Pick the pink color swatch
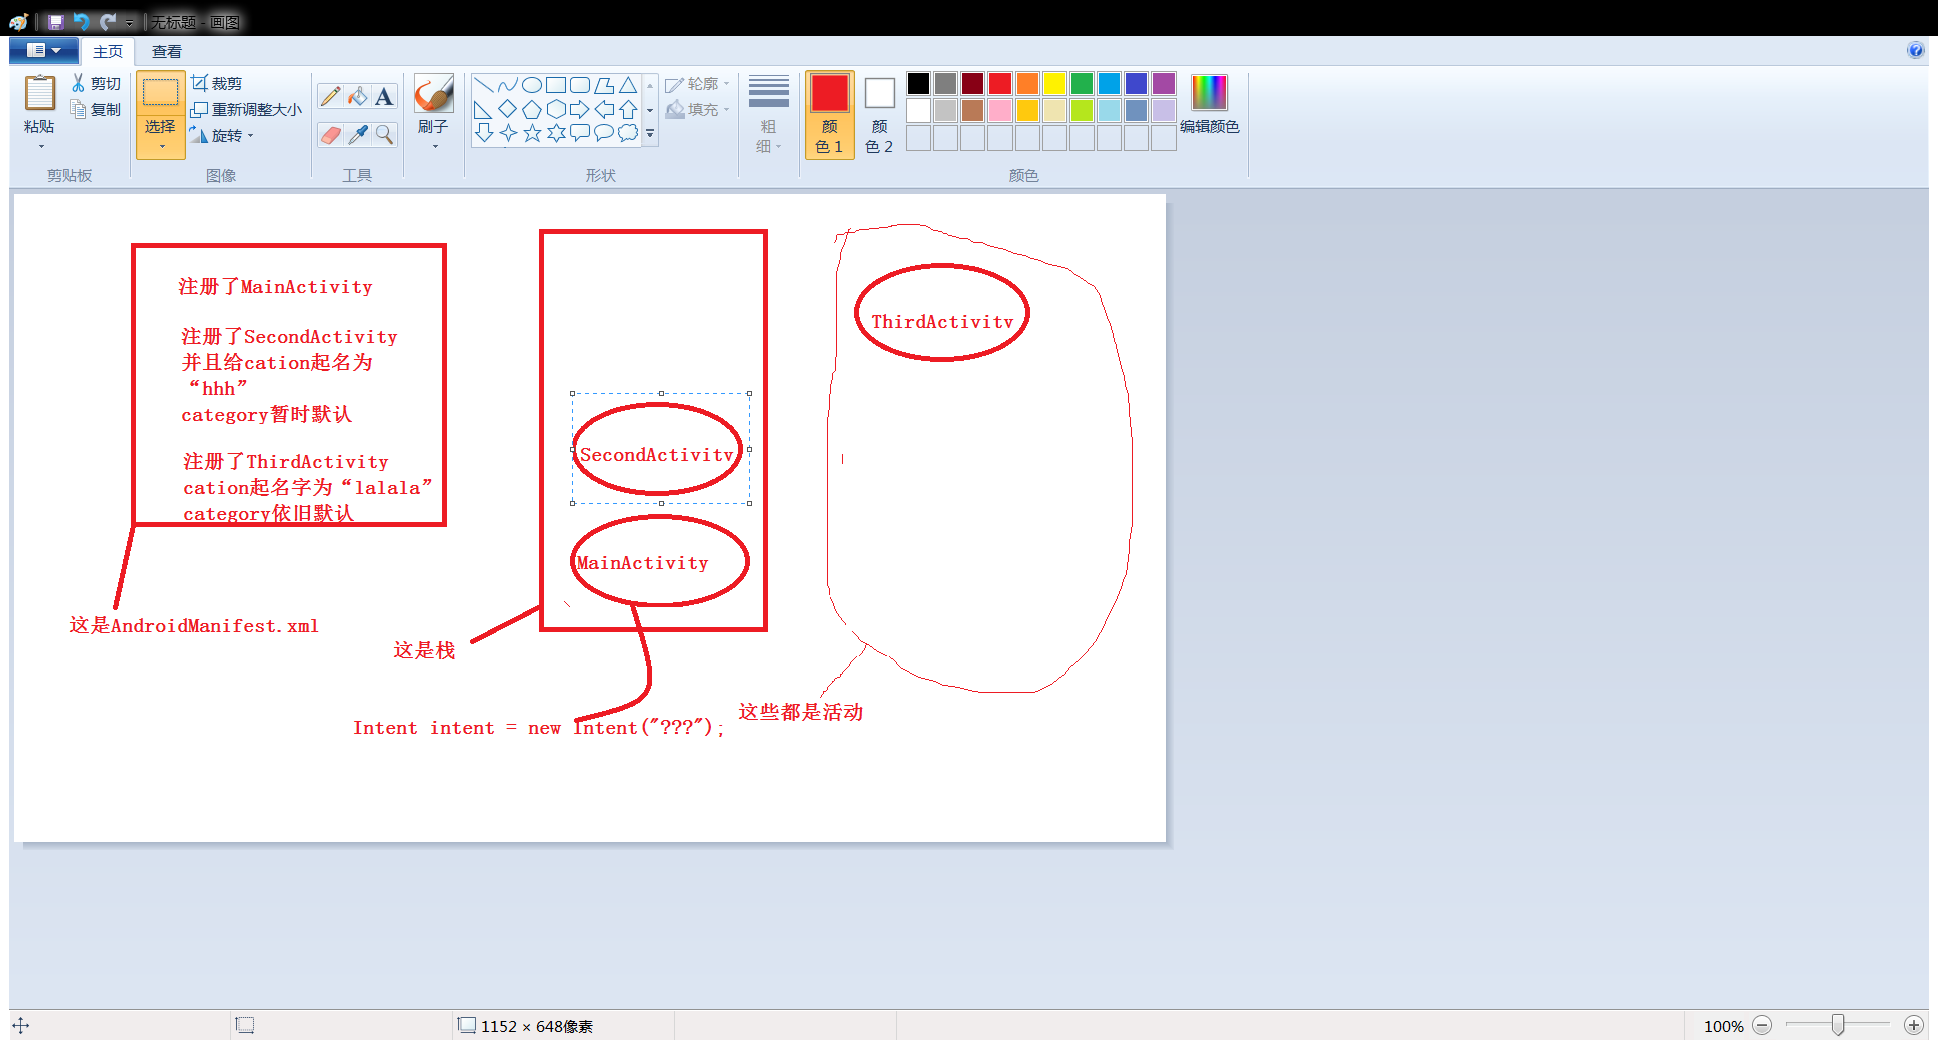The width and height of the screenshot is (1938, 1050). point(1000,110)
